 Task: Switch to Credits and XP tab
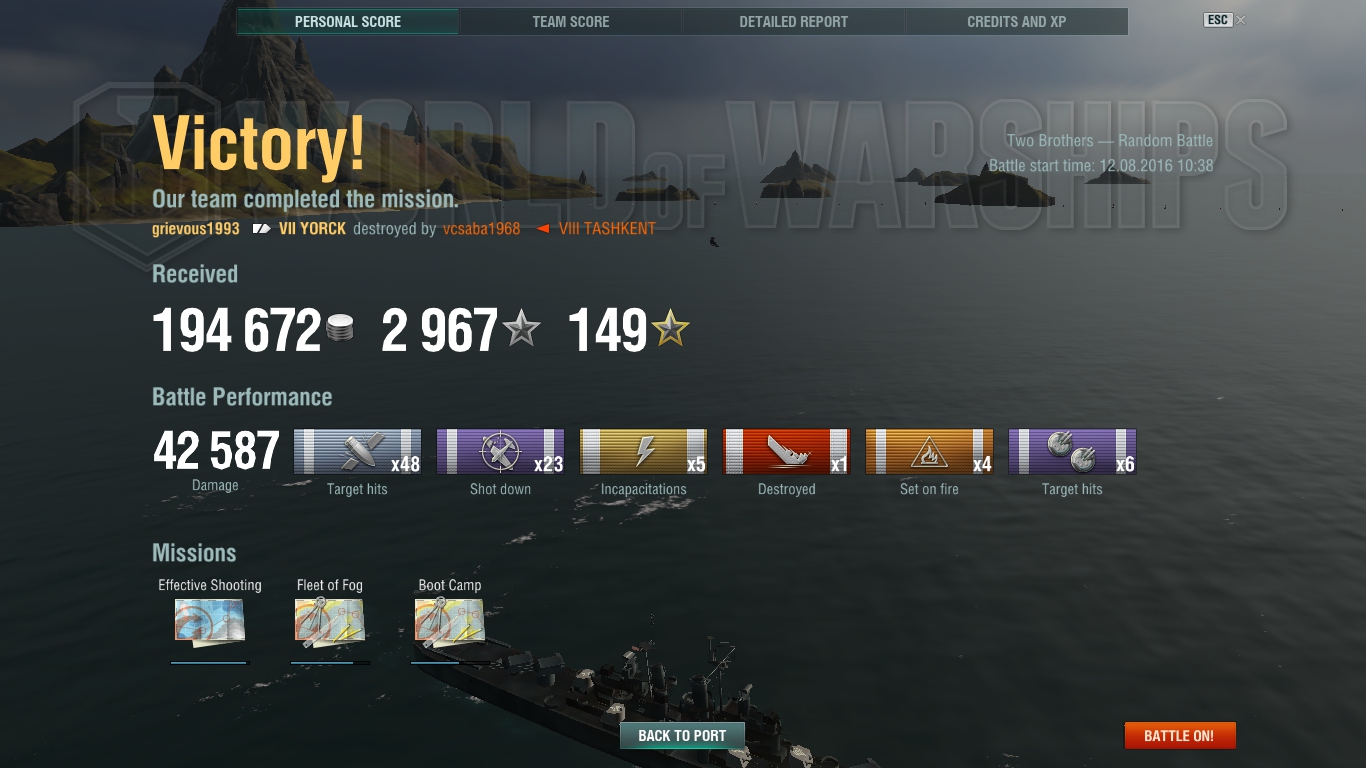pos(1017,21)
